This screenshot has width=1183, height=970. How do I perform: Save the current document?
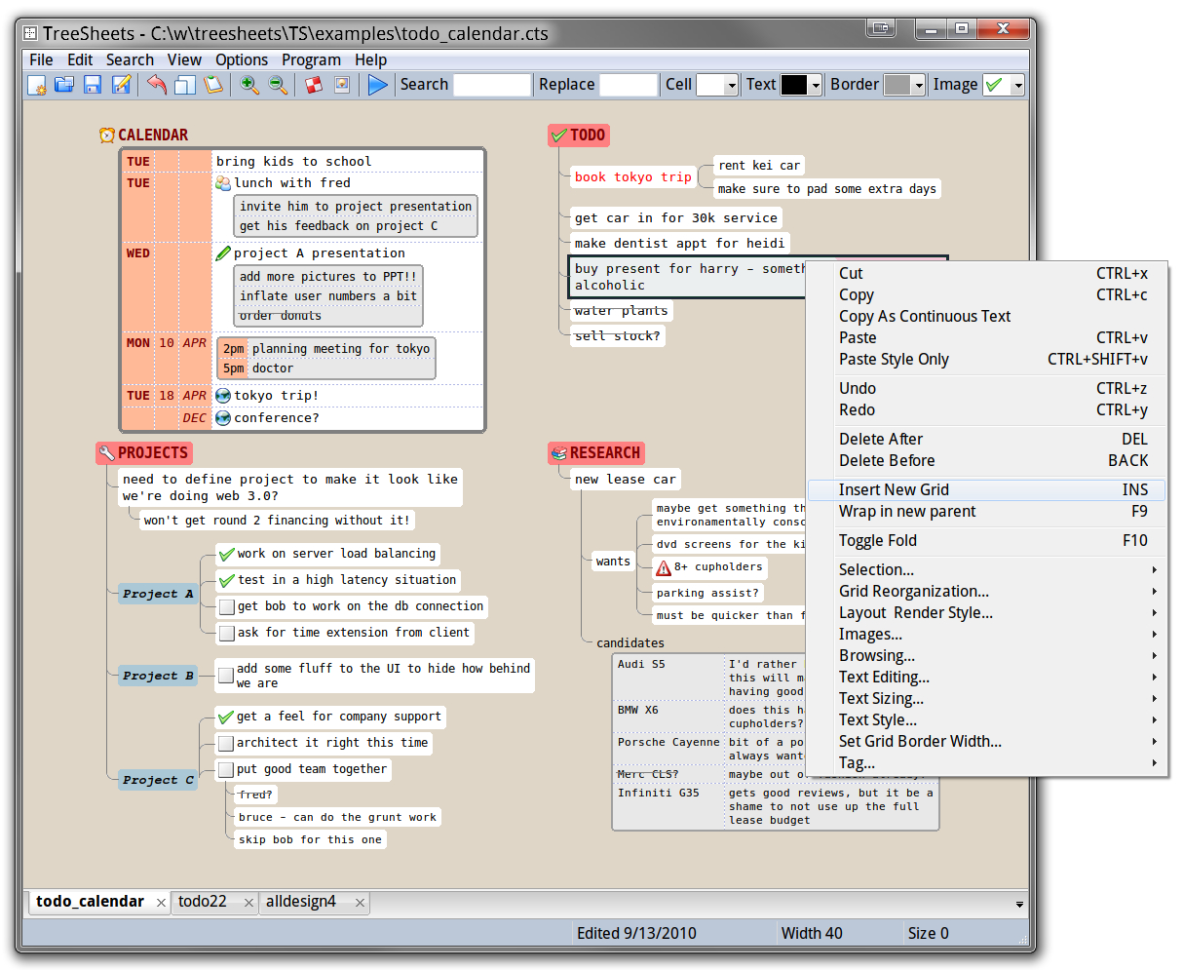[x=89, y=84]
